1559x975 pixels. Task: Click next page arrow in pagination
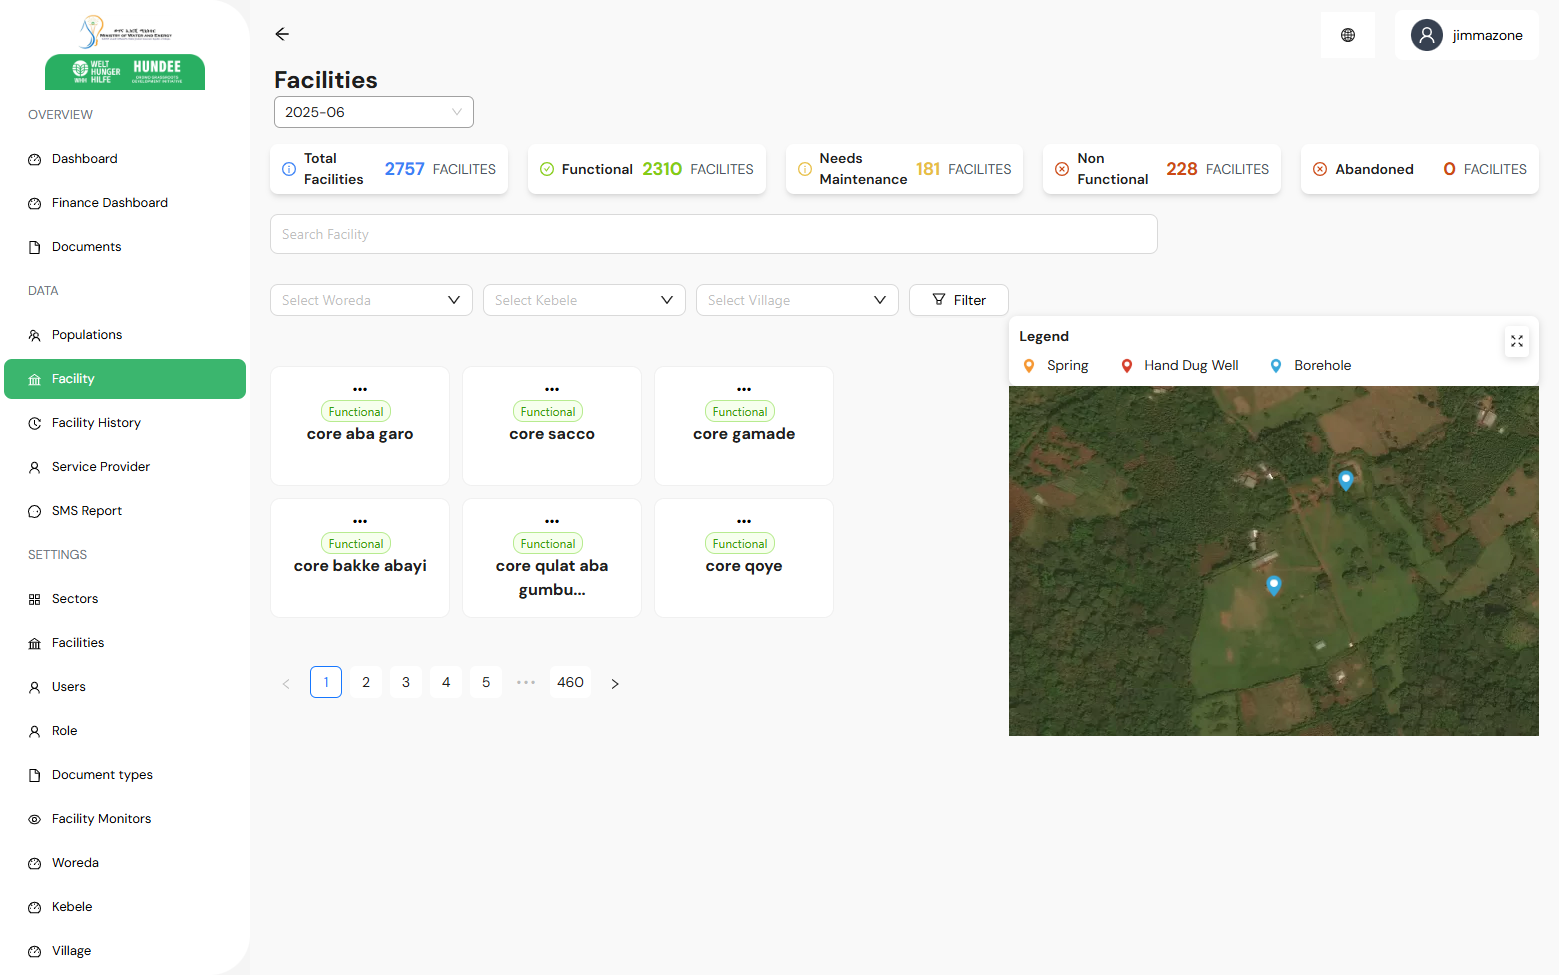point(615,683)
